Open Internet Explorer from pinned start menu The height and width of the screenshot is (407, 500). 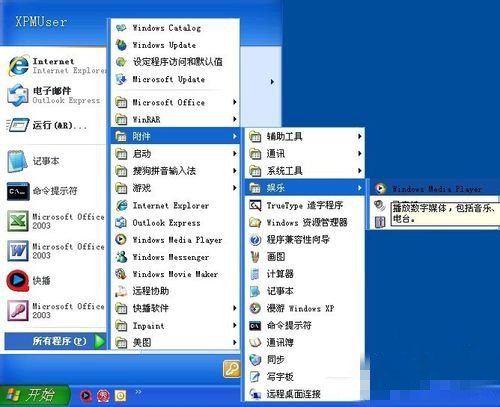(55, 66)
